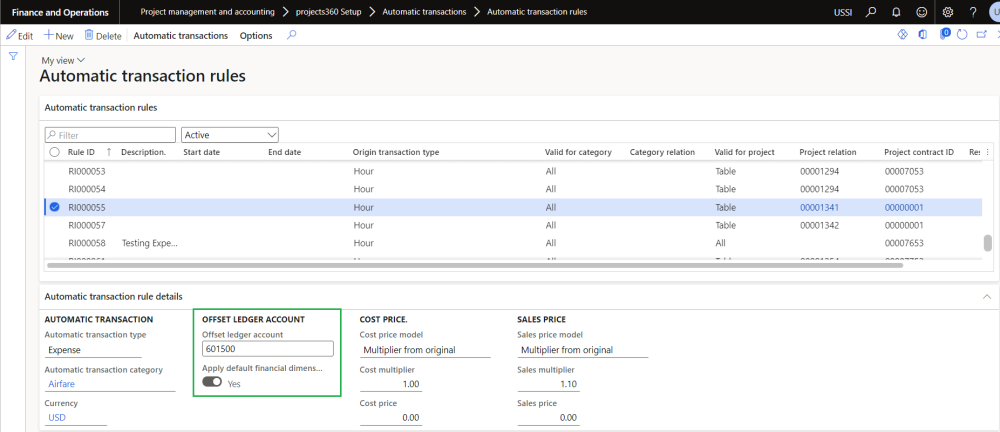Open the Automatic transactions menu
This screenshot has height=432, width=1000.
pyautogui.click(x=180, y=35)
